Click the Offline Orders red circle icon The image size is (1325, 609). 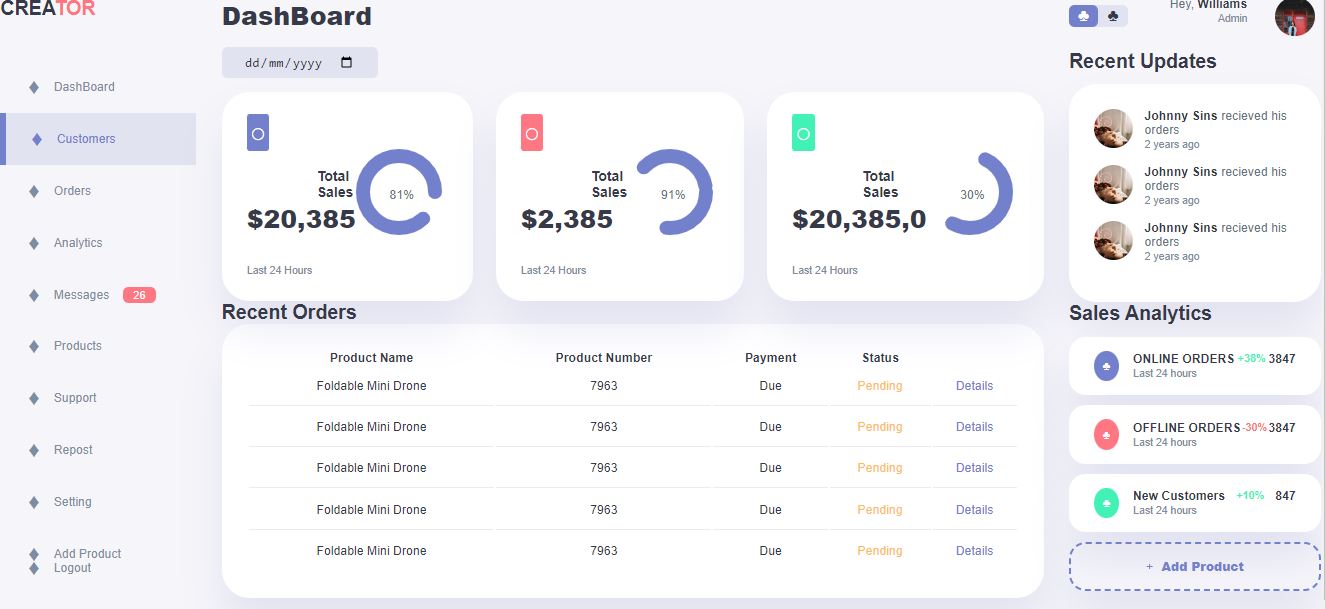pyautogui.click(x=1106, y=435)
